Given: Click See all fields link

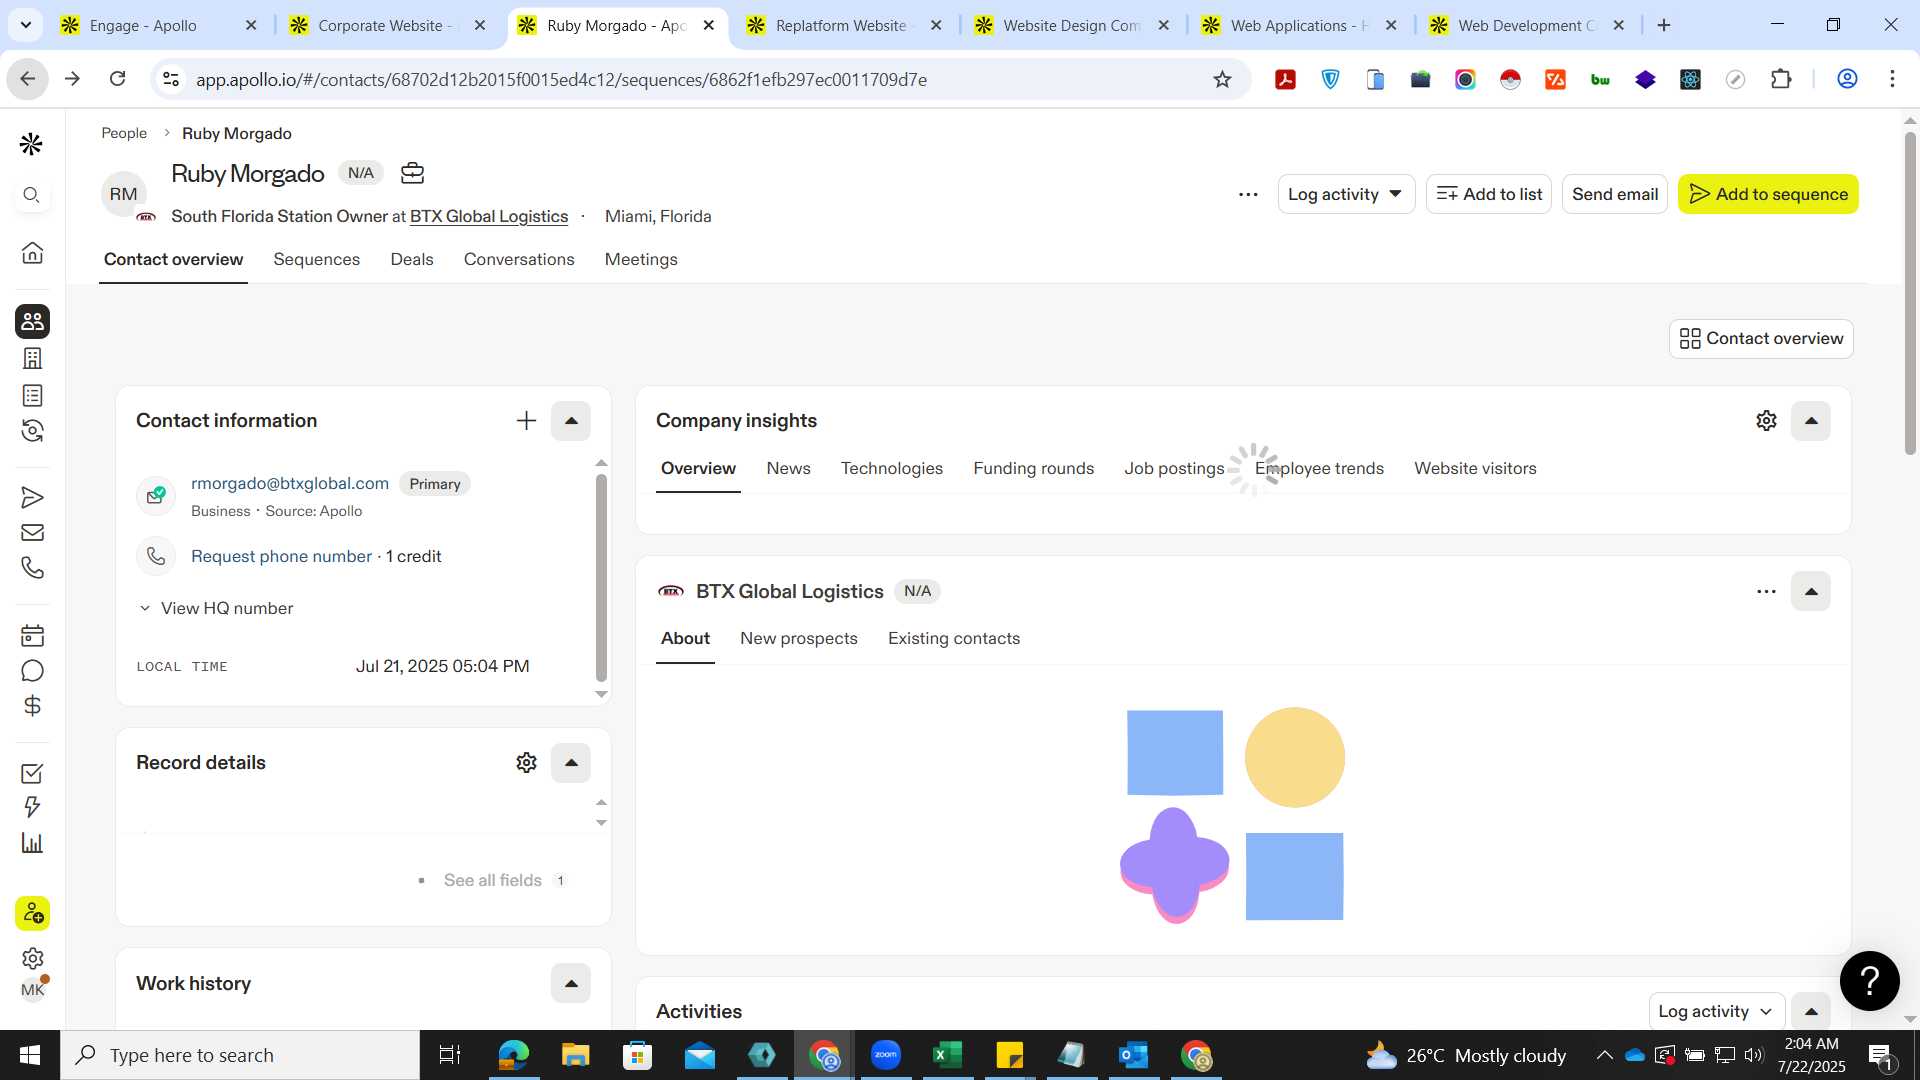Looking at the screenshot, I should pos(492,880).
